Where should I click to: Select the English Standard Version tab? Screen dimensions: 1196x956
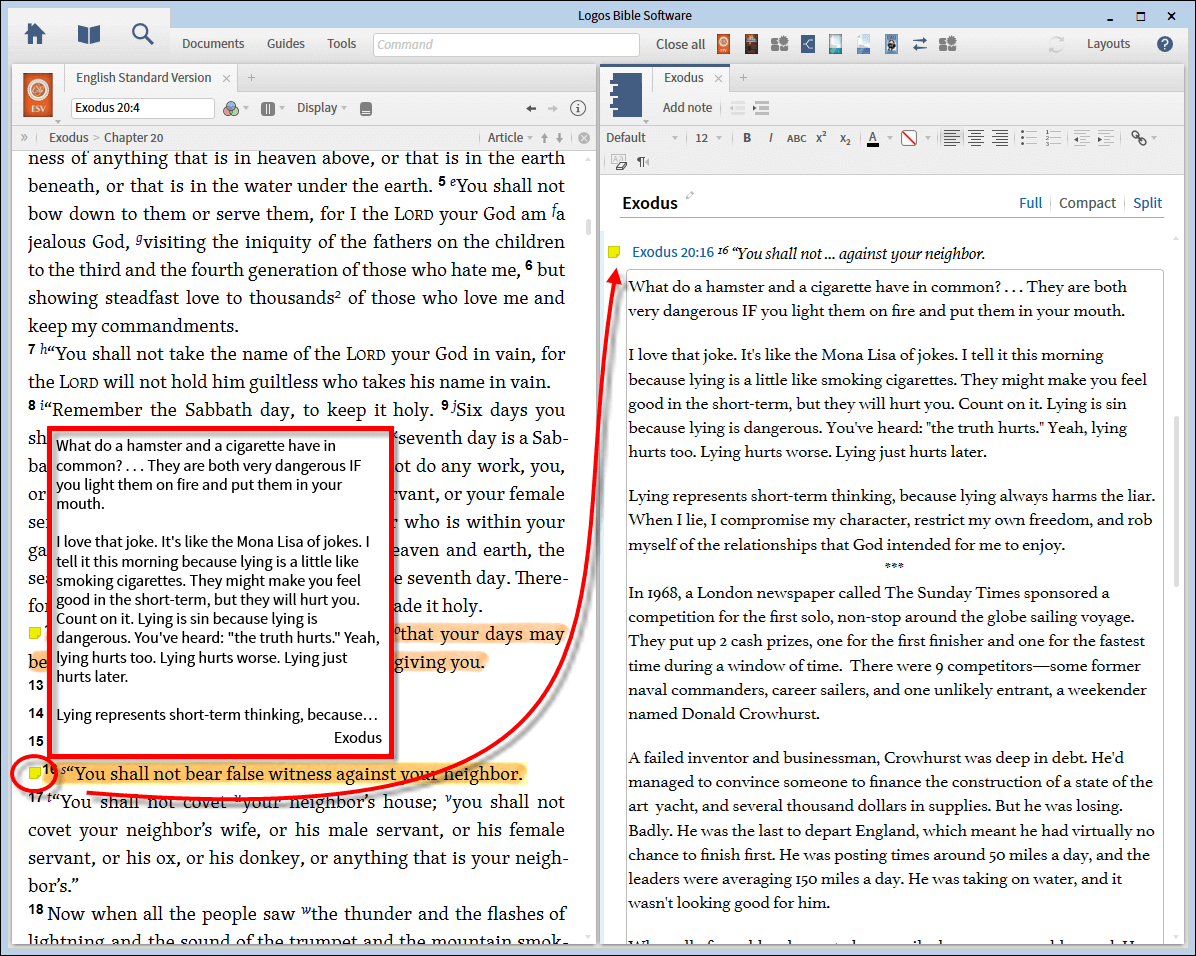coord(143,78)
